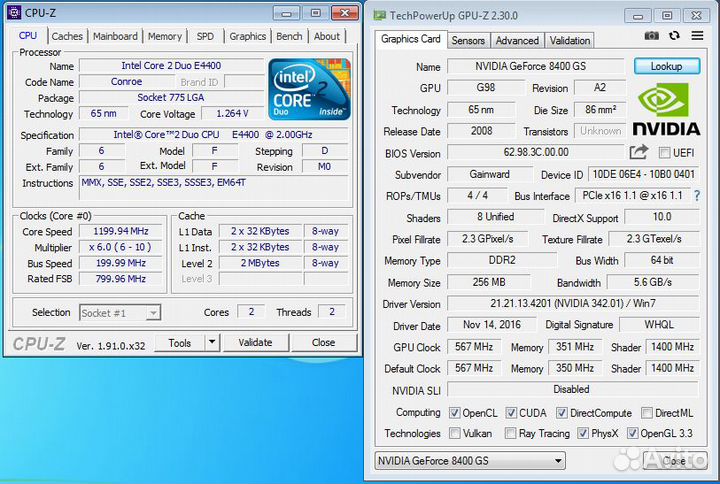Click the Device ID value 10DE 06E4
The height and width of the screenshot is (484, 720).
(643, 174)
